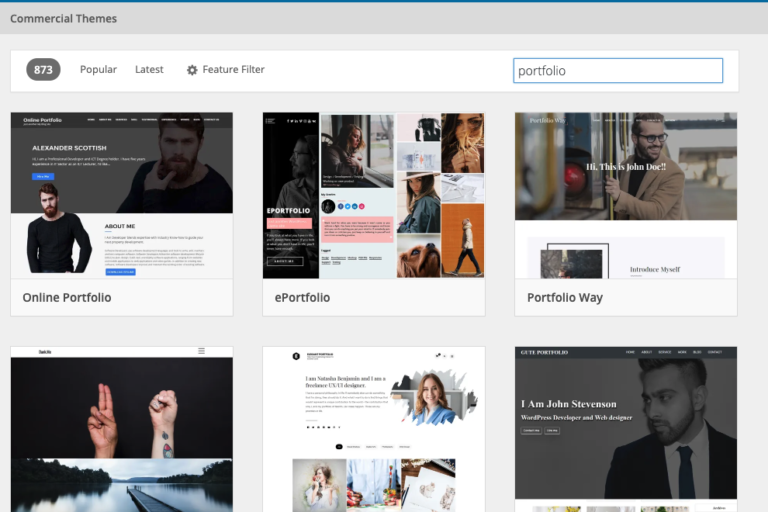The image size is (768, 512).
Task: Click the blue button in Online Portfolio hero
Action: click(x=43, y=176)
